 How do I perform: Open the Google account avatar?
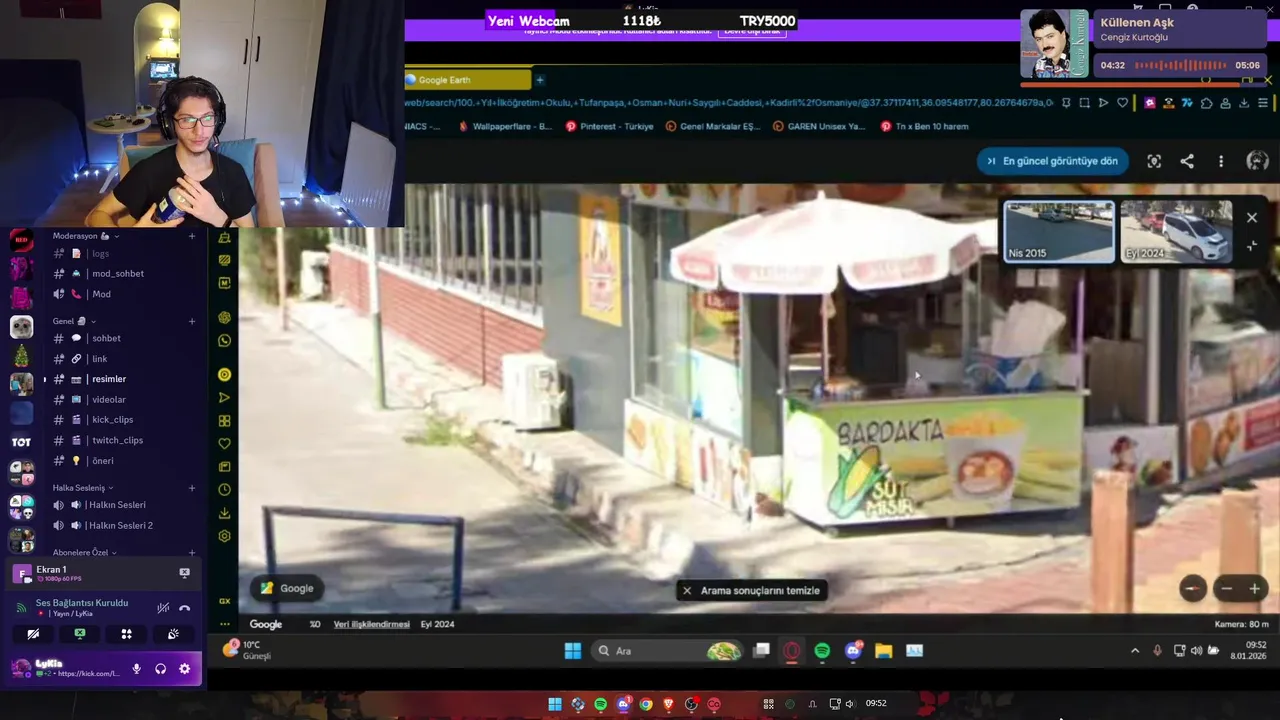[x=1257, y=161]
